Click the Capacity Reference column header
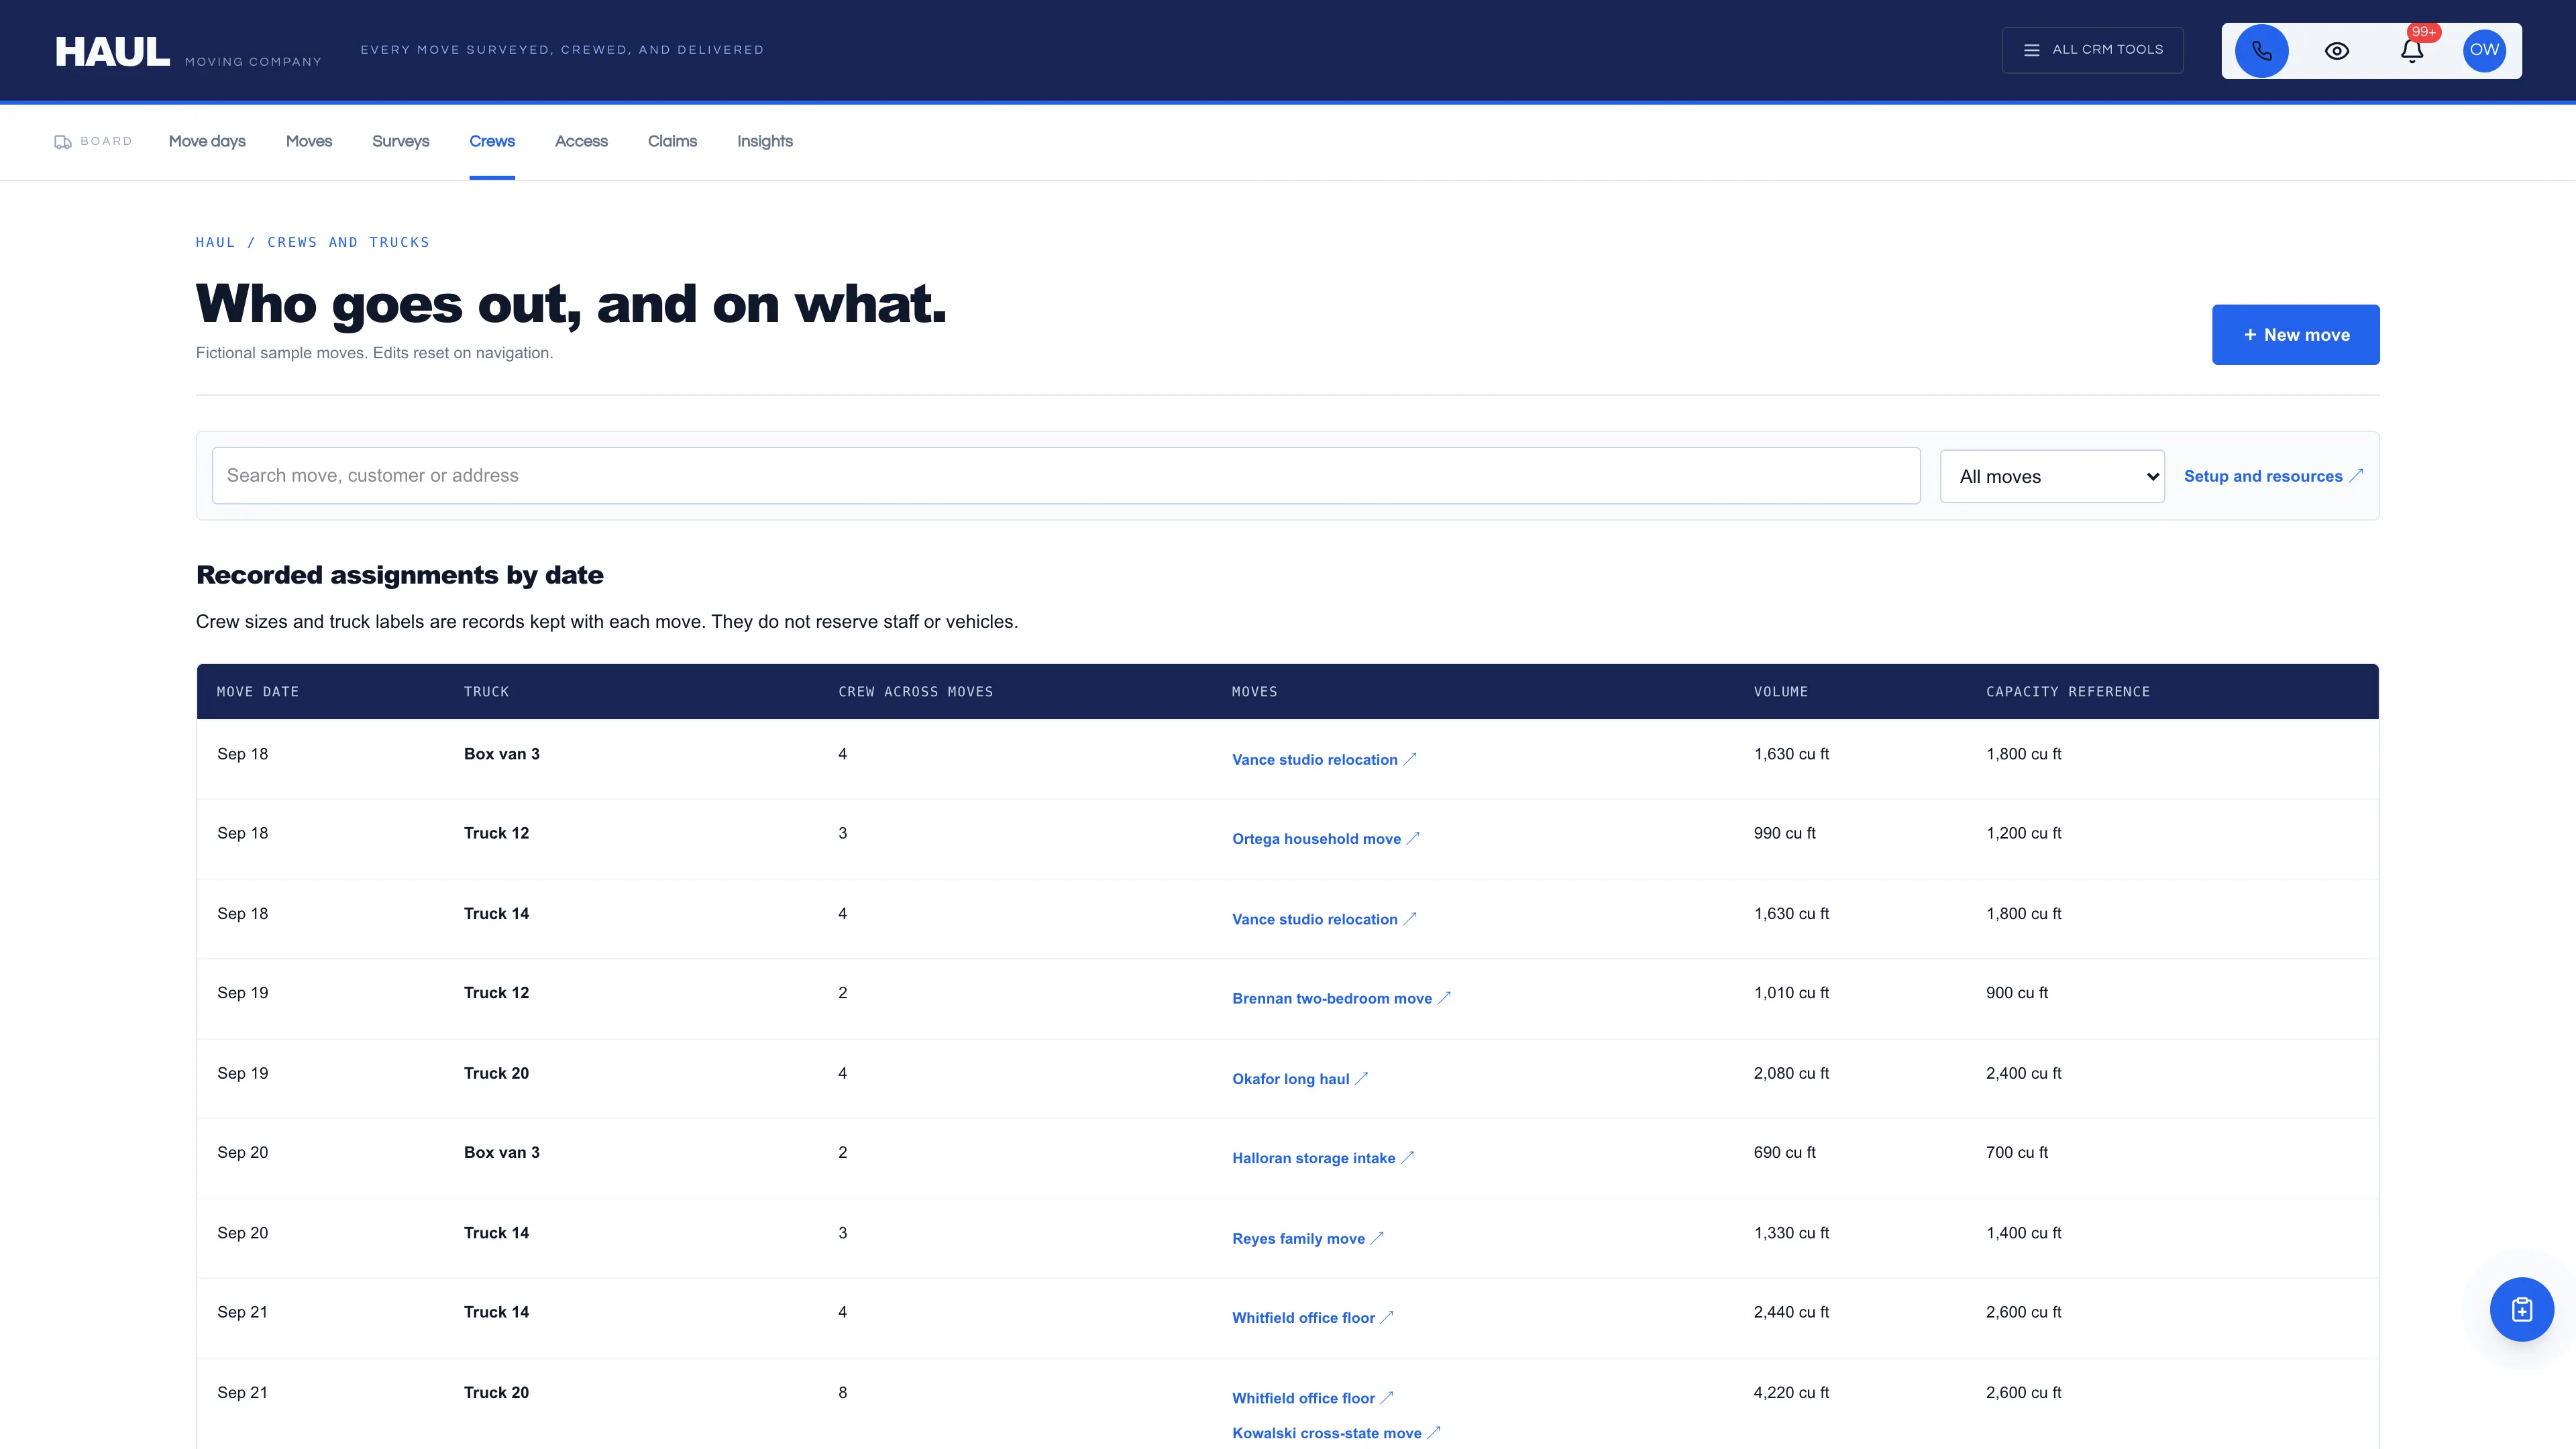 (x=2067, y=692)
